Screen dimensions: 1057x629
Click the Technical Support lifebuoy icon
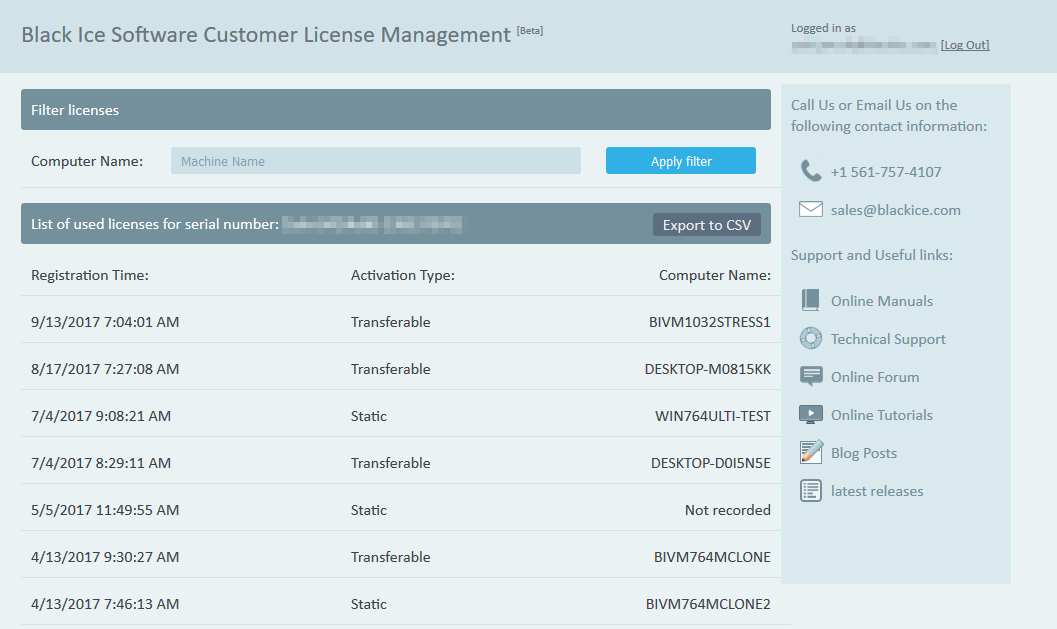811,338
